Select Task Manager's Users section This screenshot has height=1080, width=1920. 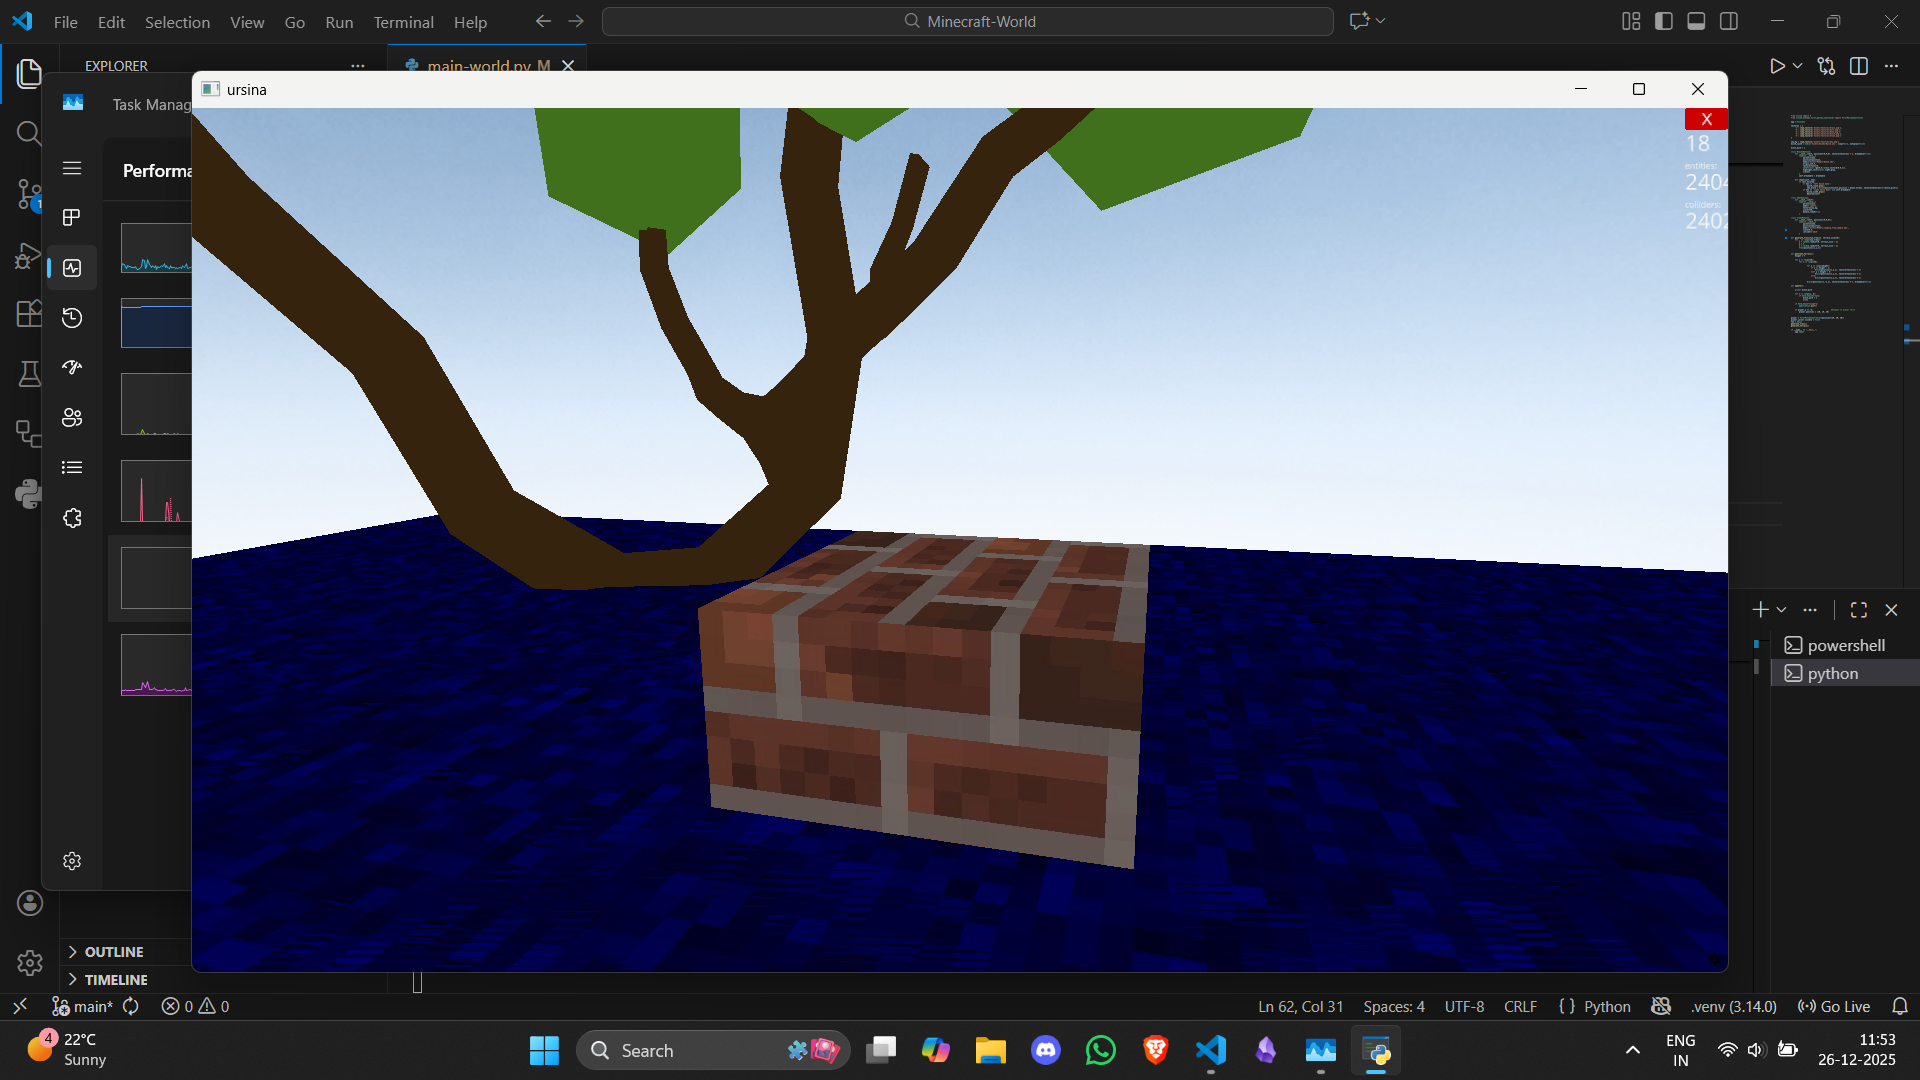(x=72, y=417)
